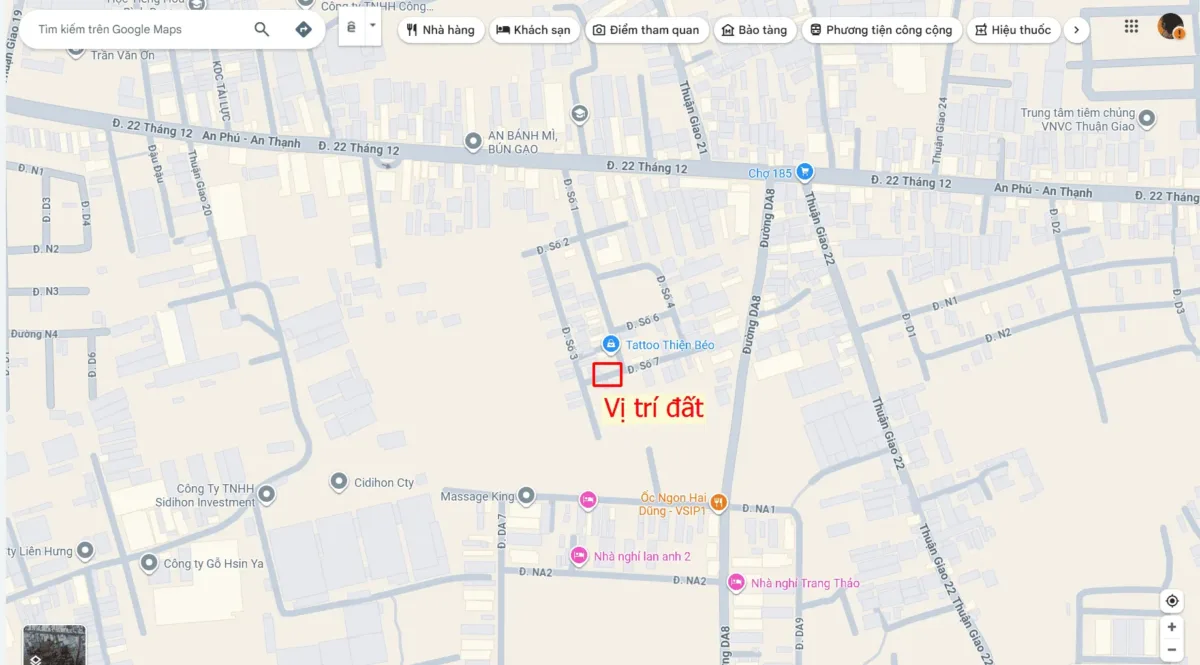Click the Google Maps search box
1200x665 pixels.
(x=138, y=29)
